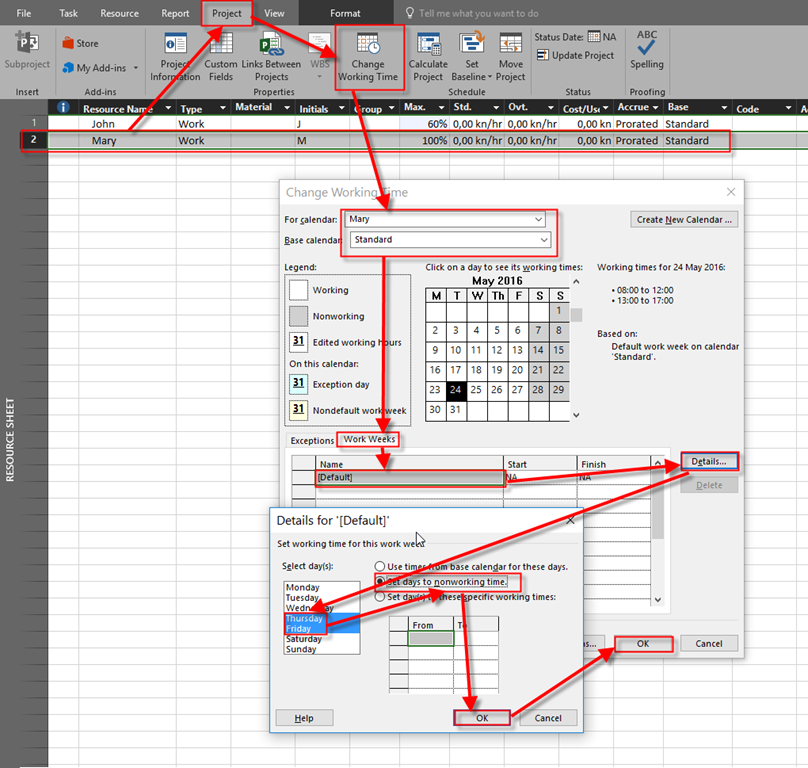Choose 'Set day(s) to these specific working times'
This screenshot has width=808, height=768.
[x=380, y=597]
